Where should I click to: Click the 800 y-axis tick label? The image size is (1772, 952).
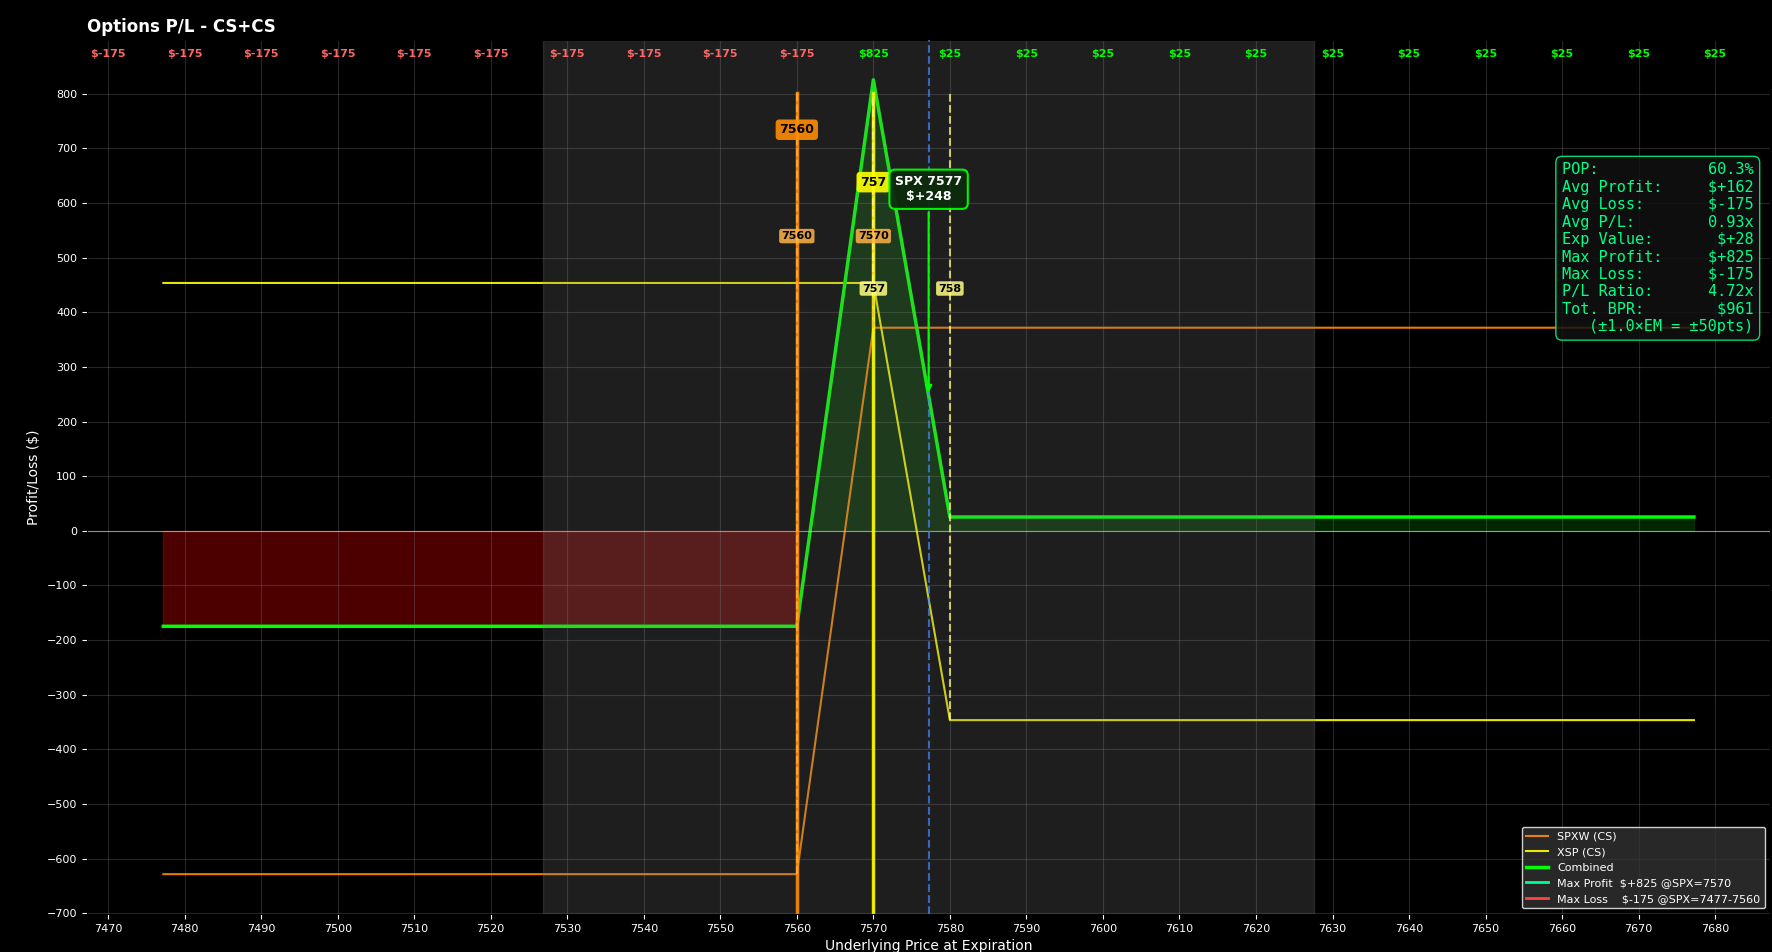click(x=67, y=94)
